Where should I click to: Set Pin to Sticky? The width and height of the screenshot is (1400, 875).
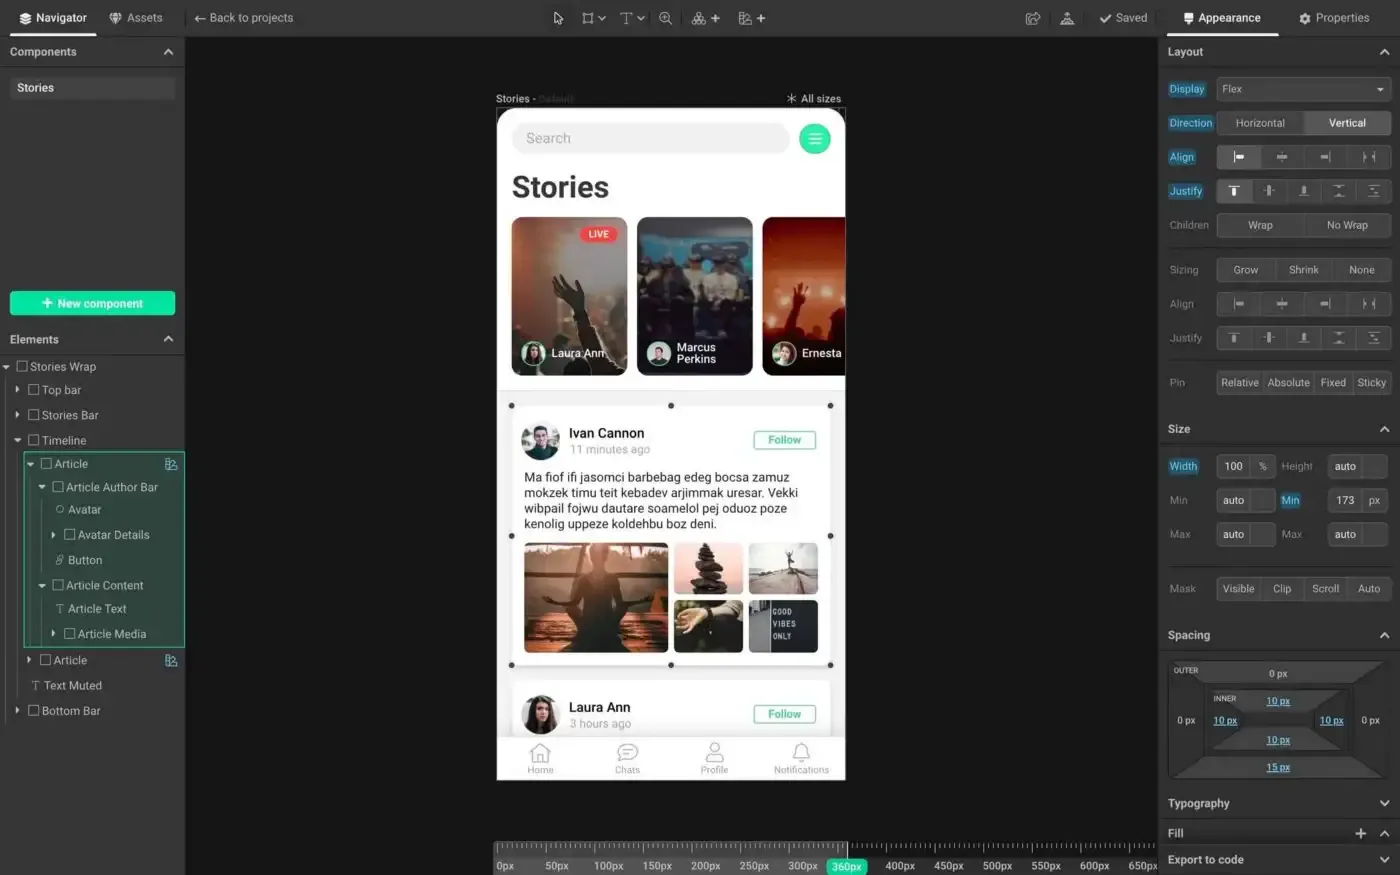(x=1372, y=383)
